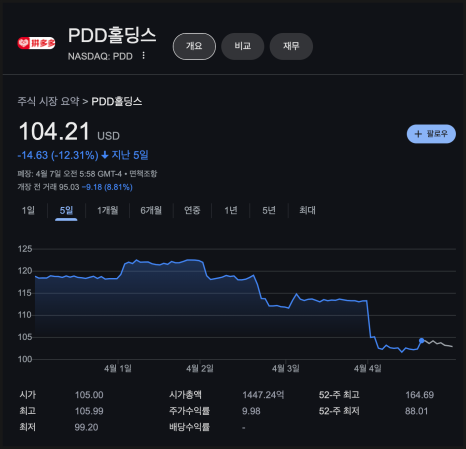Click the 최고 value 105.99
This screenshot has height=449, width=466.
(89, 411)
